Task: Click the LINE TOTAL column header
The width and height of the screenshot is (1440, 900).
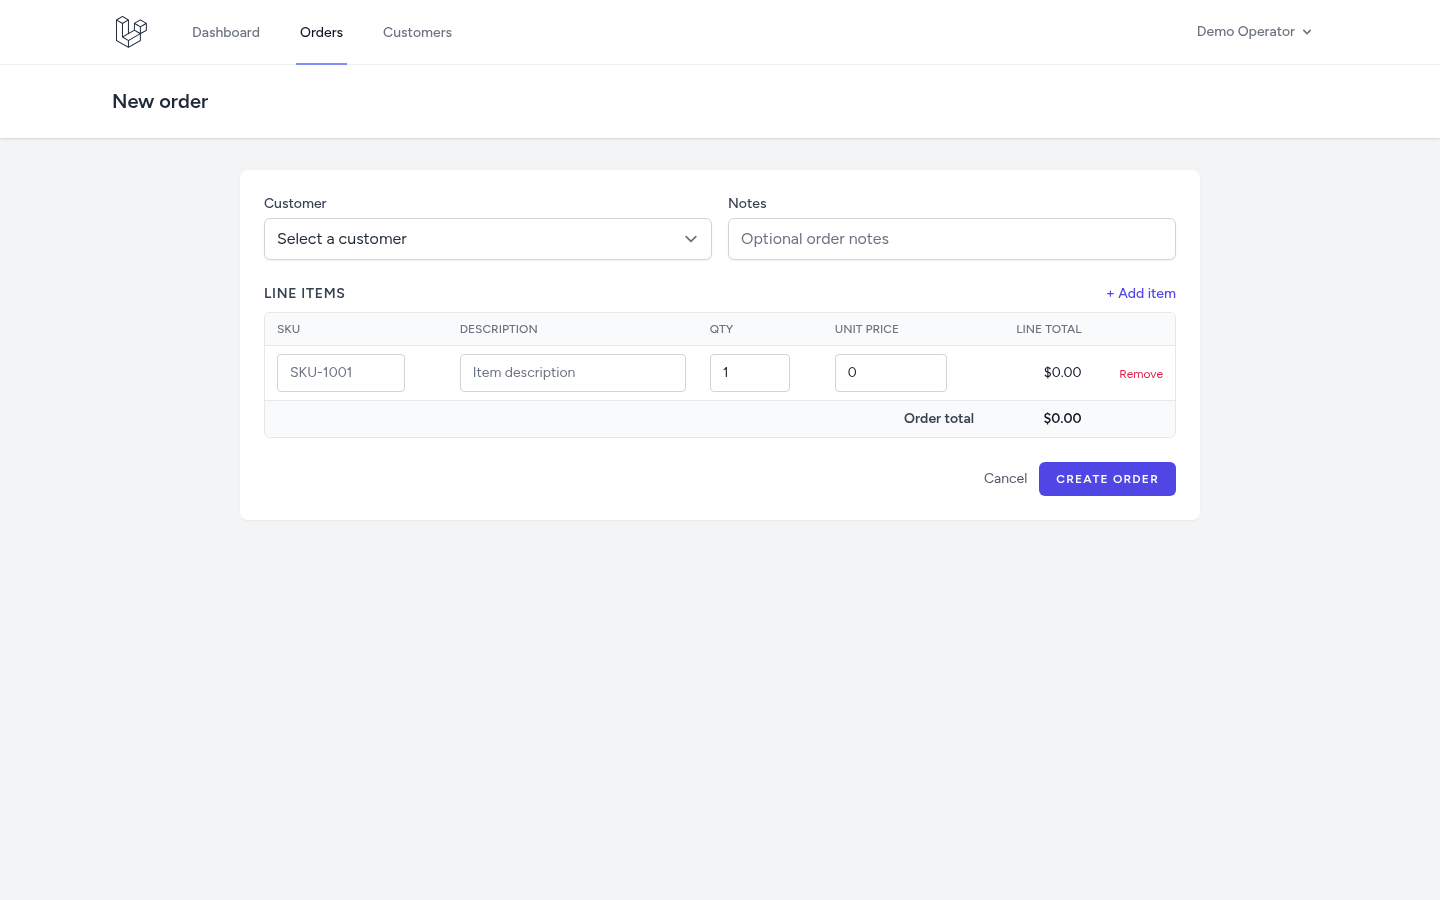Action: [1049, 329]
